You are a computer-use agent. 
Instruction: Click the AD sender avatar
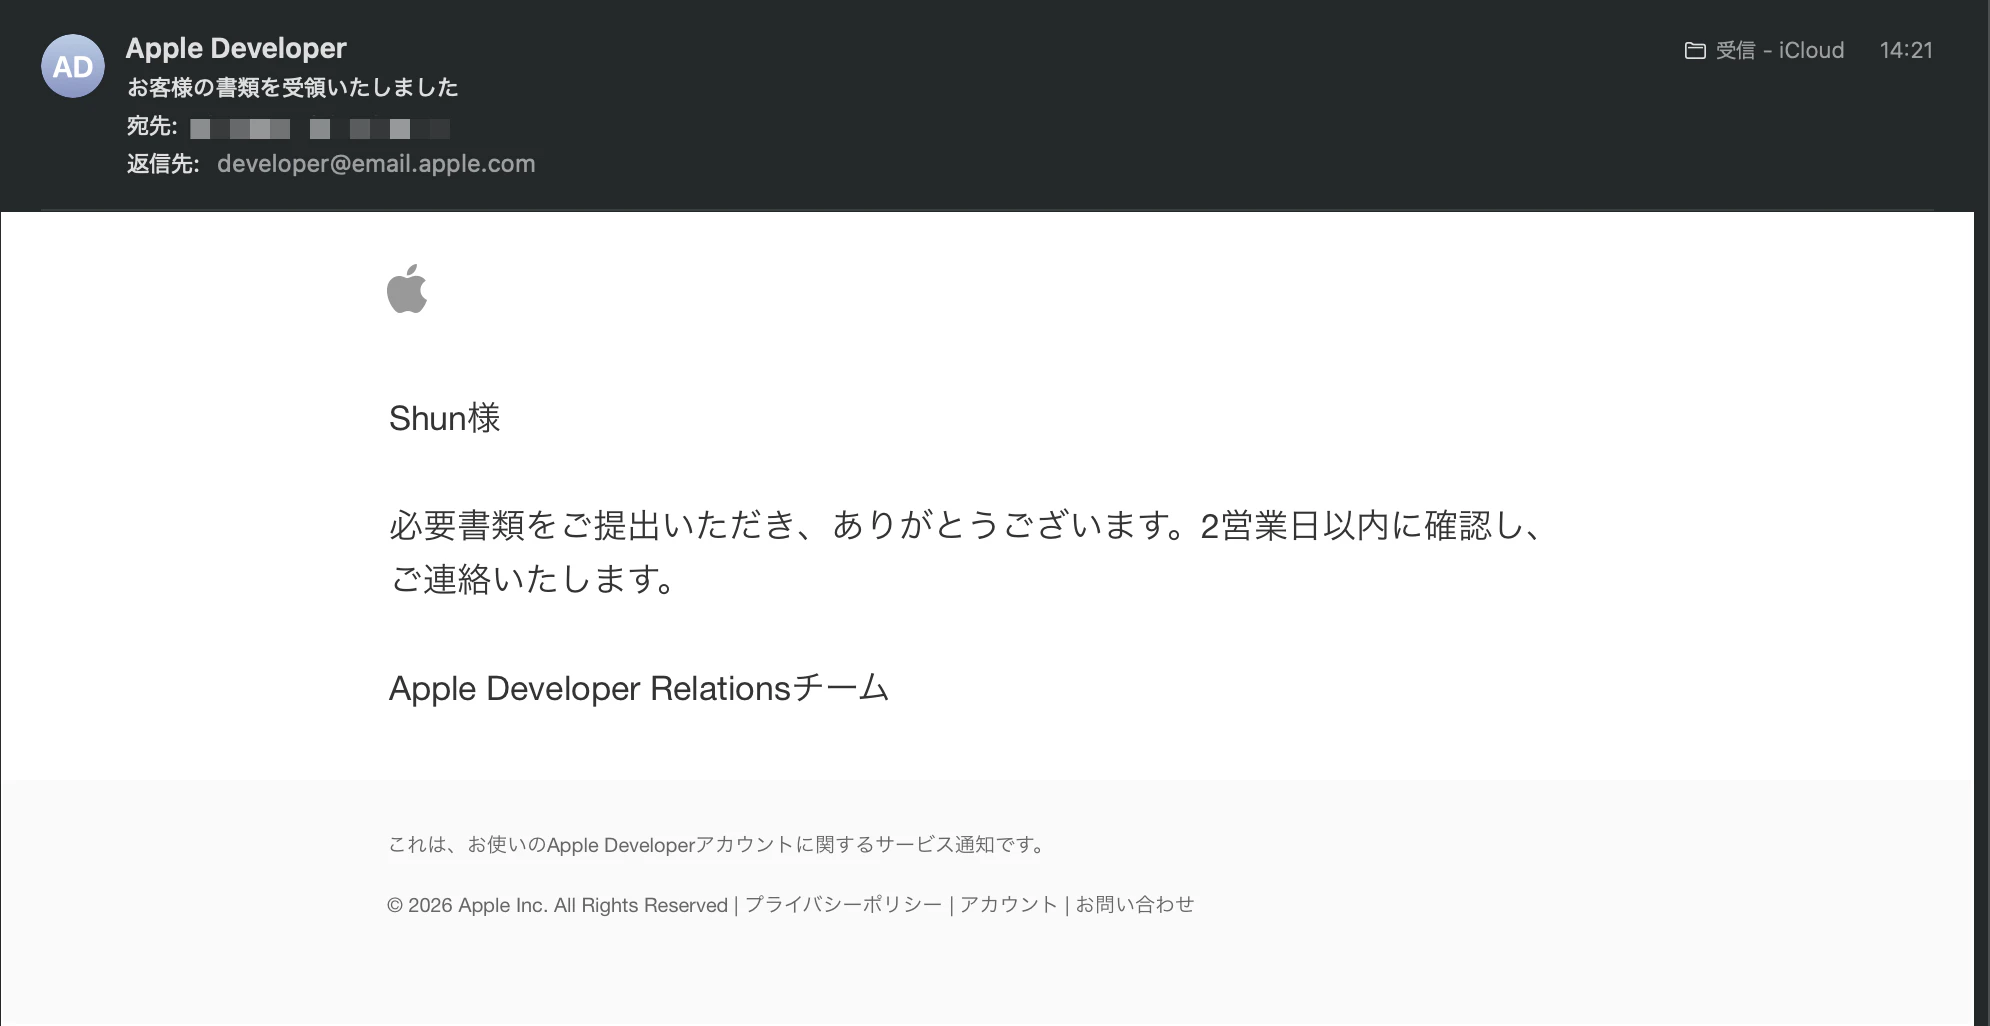pyautogui.click(x=73, y=66)
